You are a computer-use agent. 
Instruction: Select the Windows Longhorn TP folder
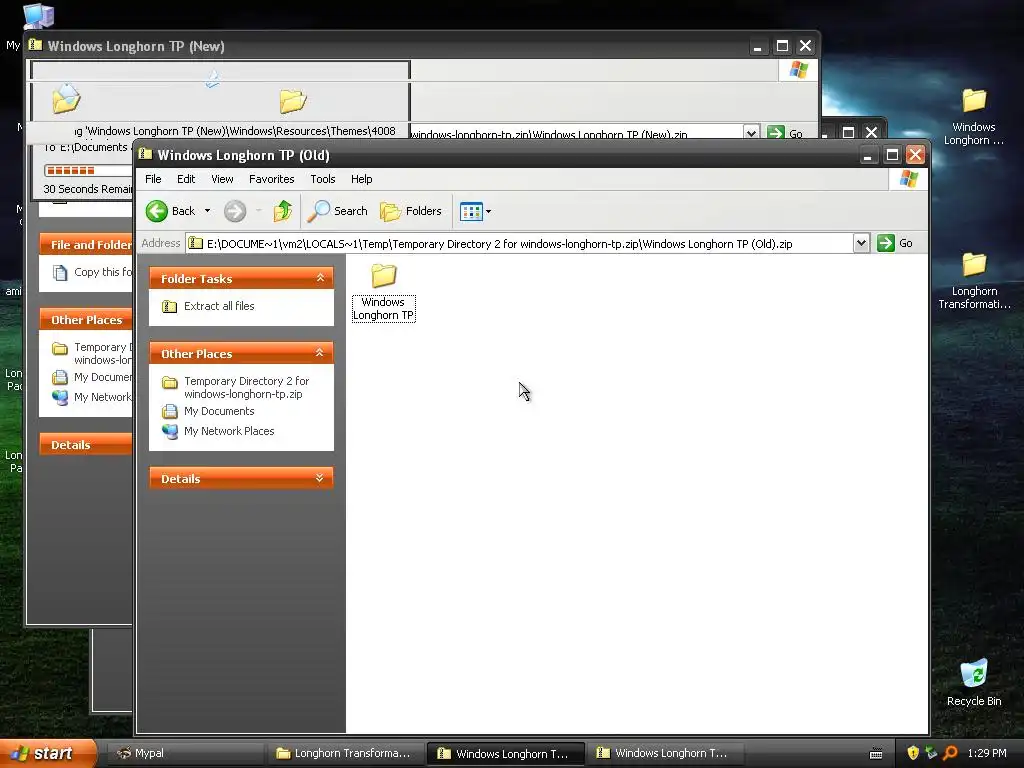click(x=383, y=292)
